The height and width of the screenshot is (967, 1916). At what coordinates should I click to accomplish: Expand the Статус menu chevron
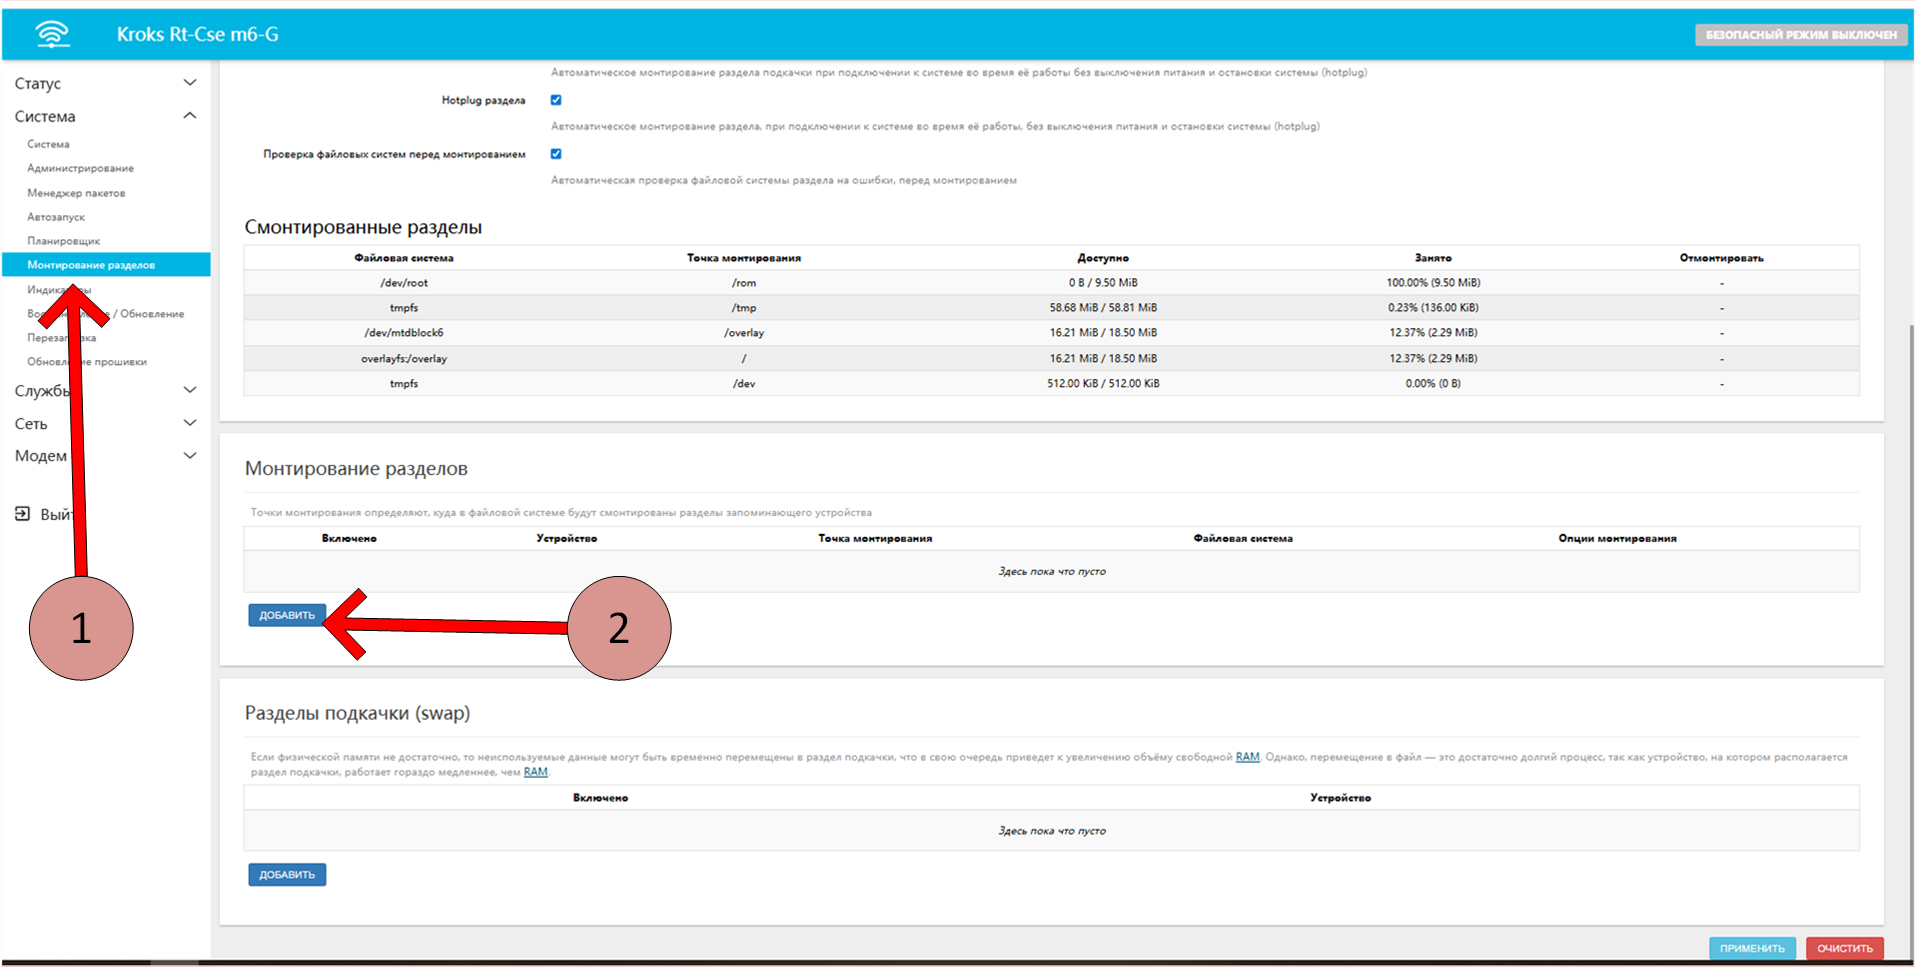click(x=190, y=83)
